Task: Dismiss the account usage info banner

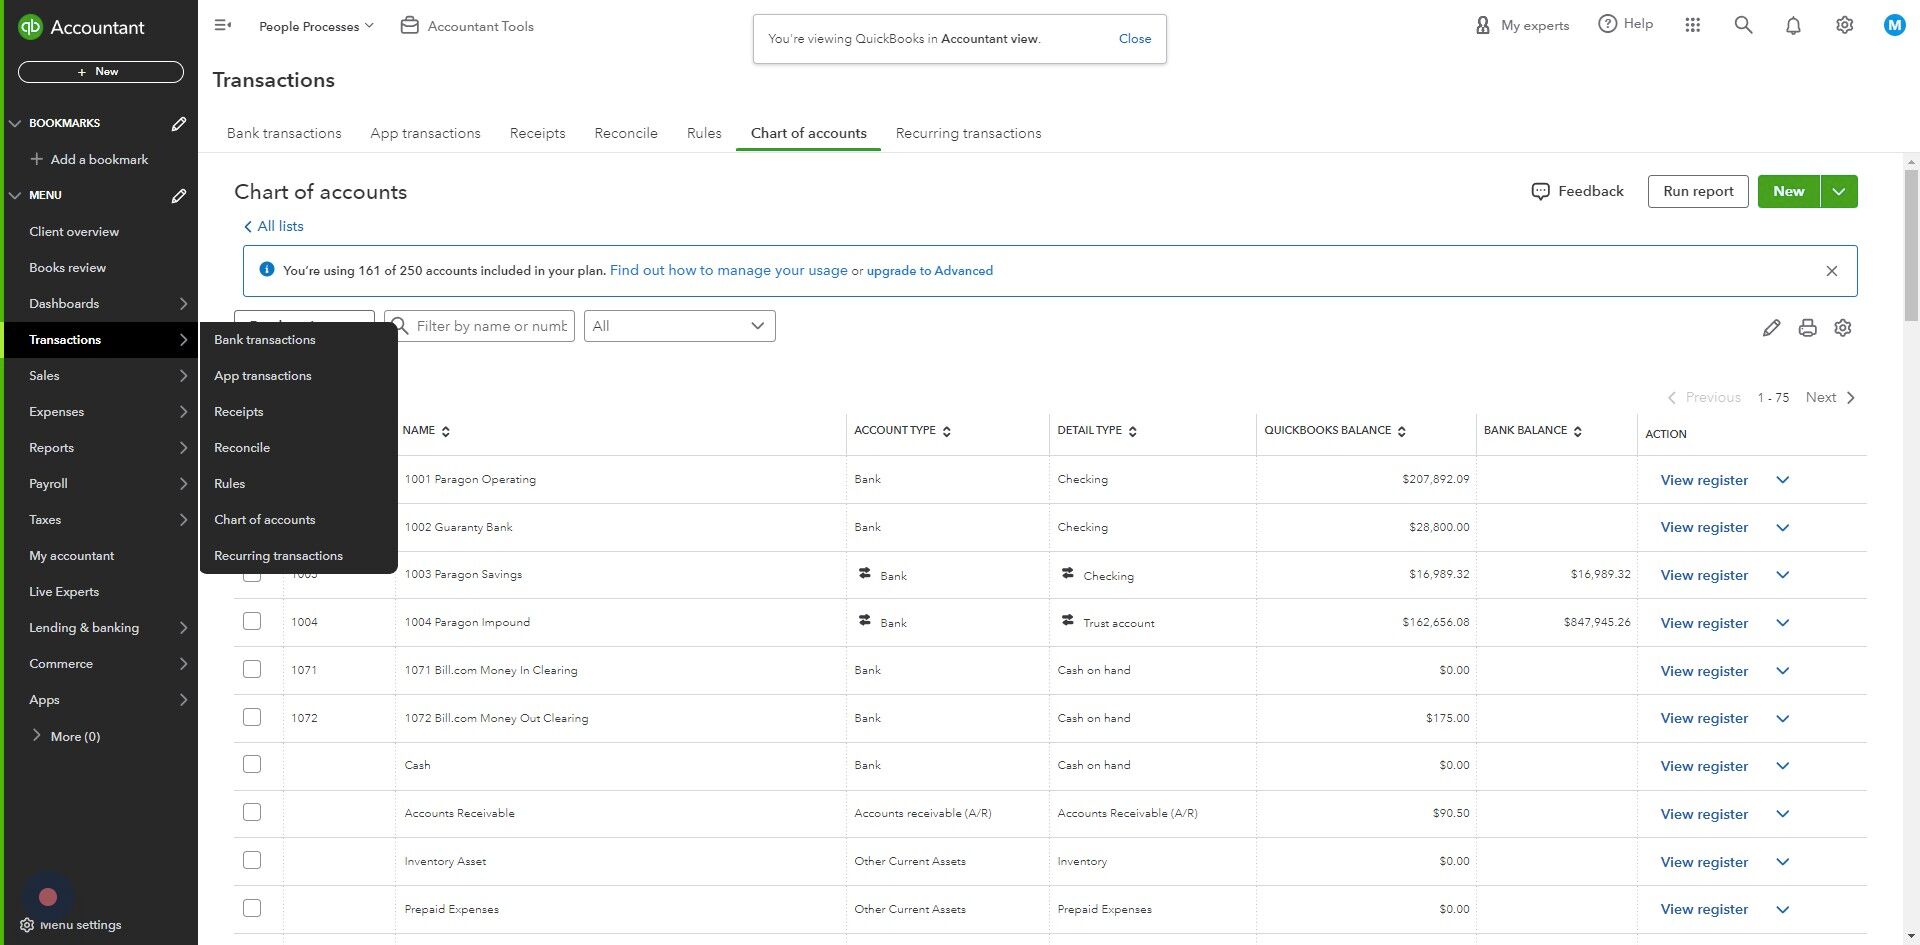Action: 1831,271
